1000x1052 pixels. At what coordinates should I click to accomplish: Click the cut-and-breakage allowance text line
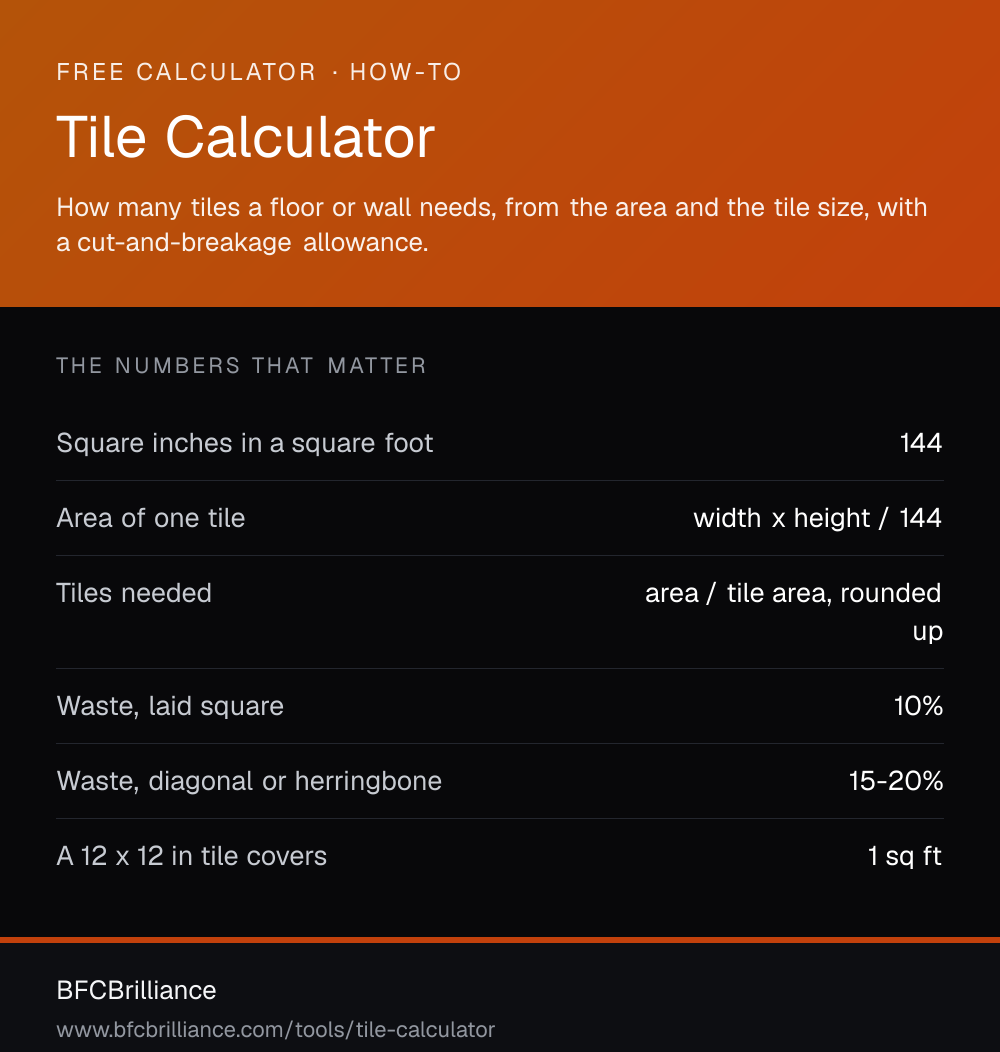pyautogui.click(x=242, y=243)
